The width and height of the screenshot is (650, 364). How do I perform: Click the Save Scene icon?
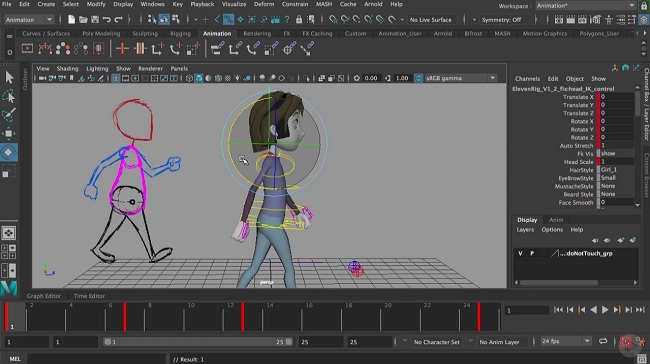pyautogui.click(x=95, y=19)
